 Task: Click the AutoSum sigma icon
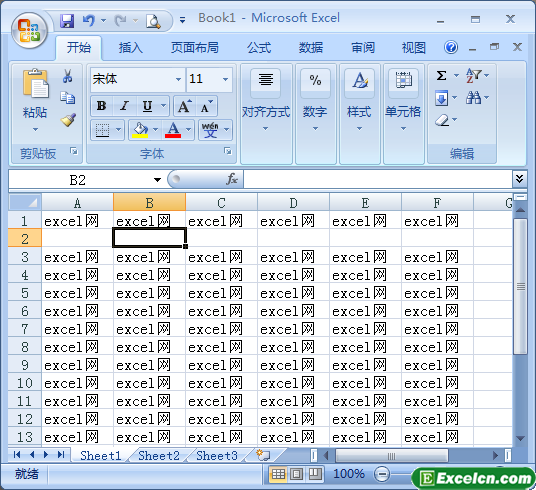(x=441, y=75)
